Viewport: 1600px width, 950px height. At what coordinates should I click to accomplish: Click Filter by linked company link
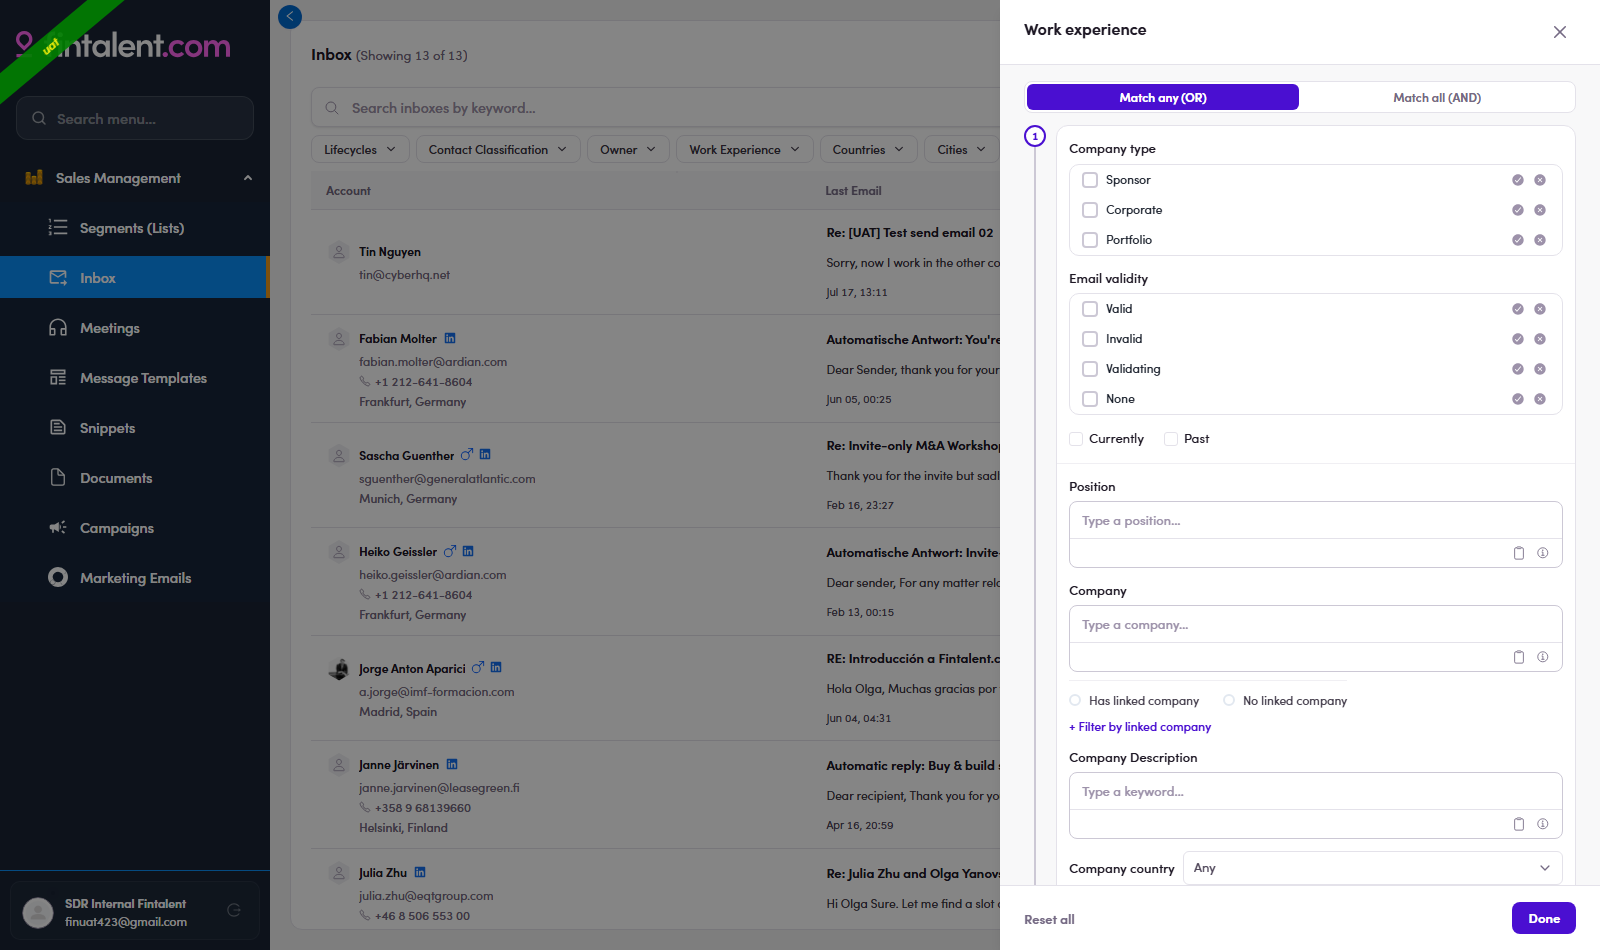[x=1140, y=727]
